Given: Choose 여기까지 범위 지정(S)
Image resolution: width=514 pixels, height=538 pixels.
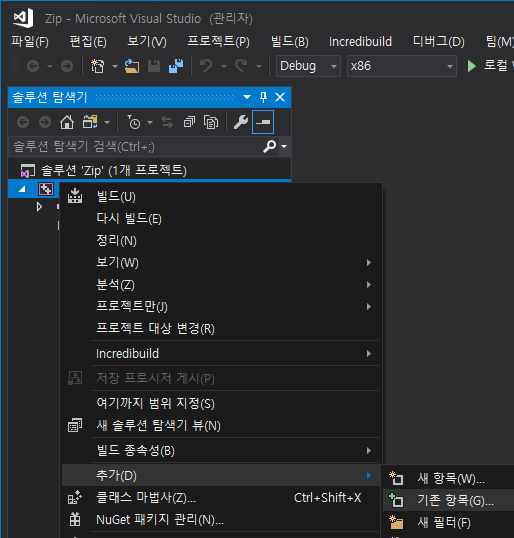Looking at the screenshot, I should point(221,403).
